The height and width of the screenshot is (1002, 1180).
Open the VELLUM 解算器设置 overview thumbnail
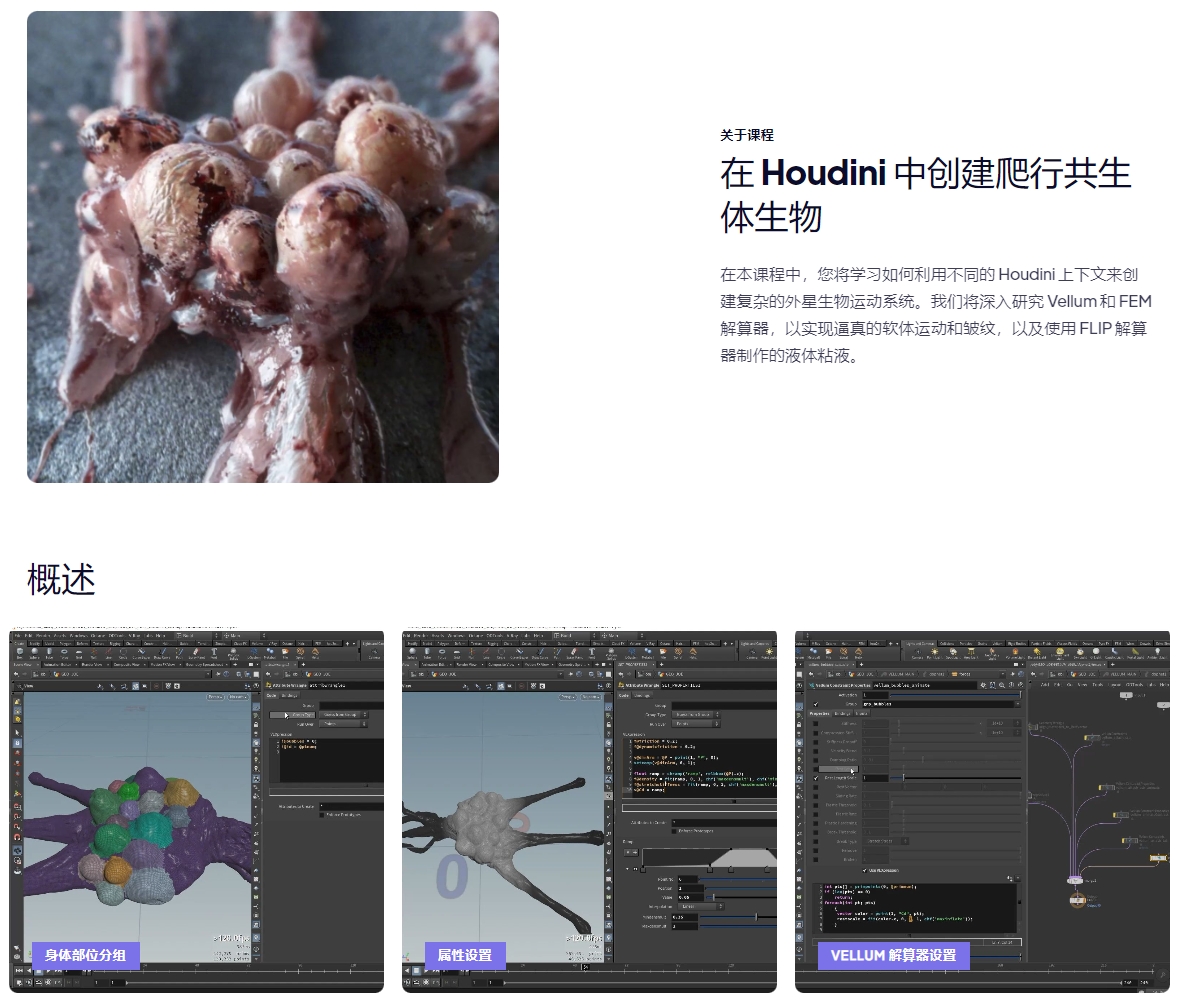[x=982, y=812]
